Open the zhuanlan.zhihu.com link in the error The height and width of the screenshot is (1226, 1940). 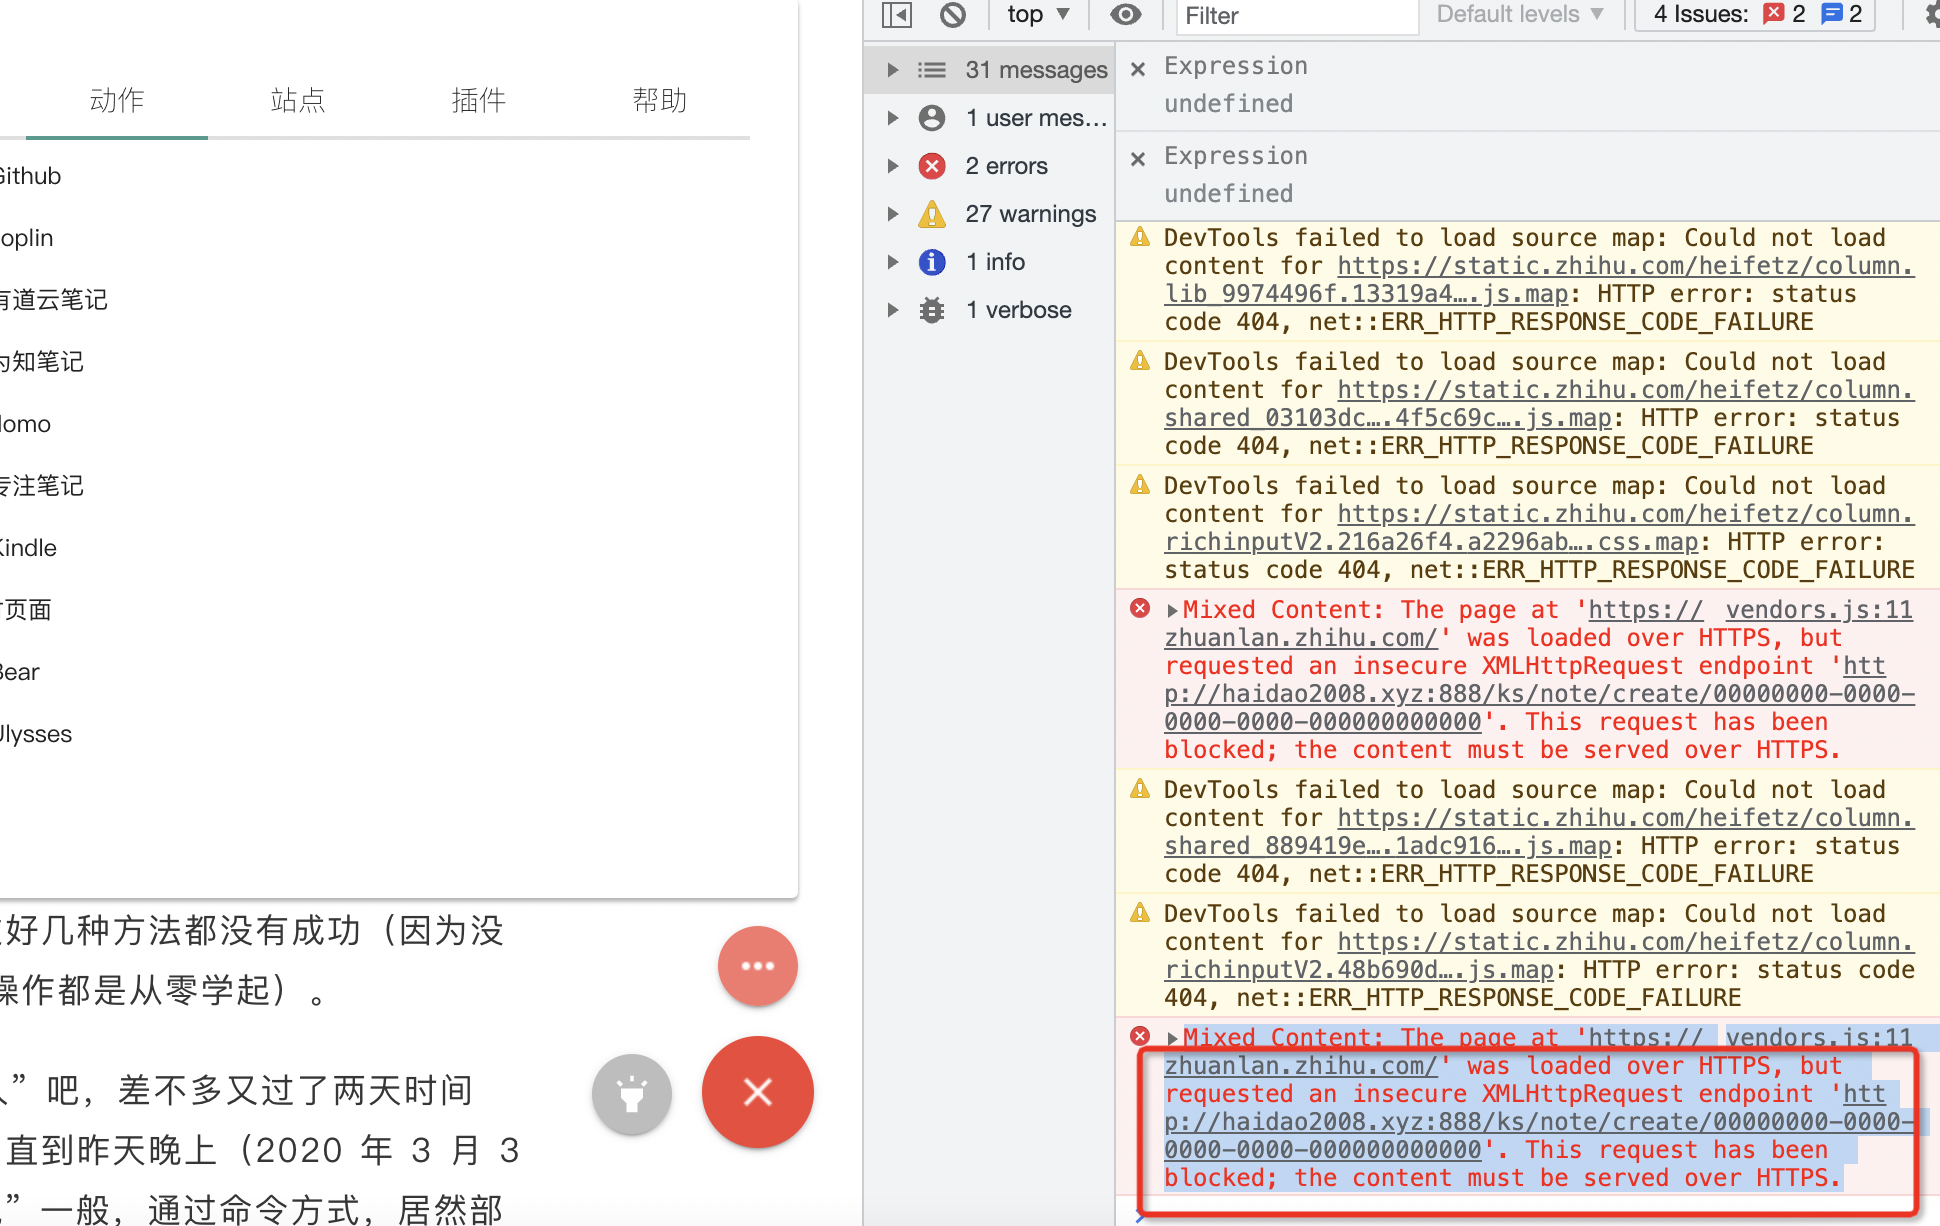[x=1296, y=637]
